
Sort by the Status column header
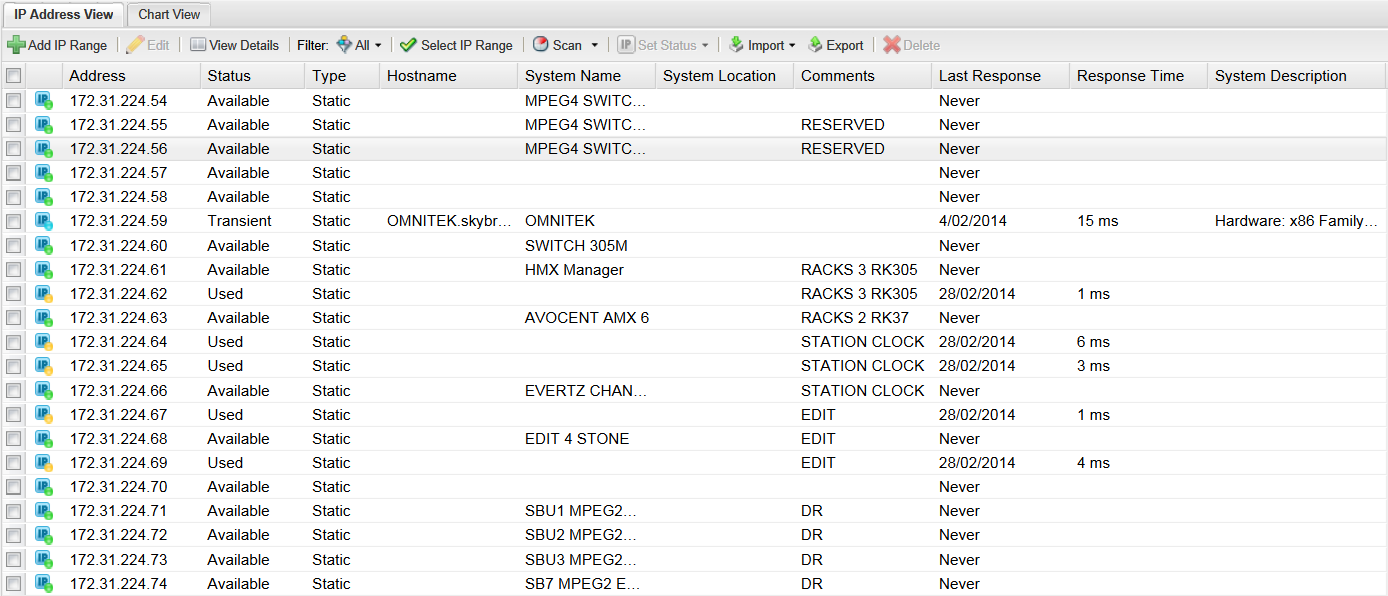coord(253,76)
